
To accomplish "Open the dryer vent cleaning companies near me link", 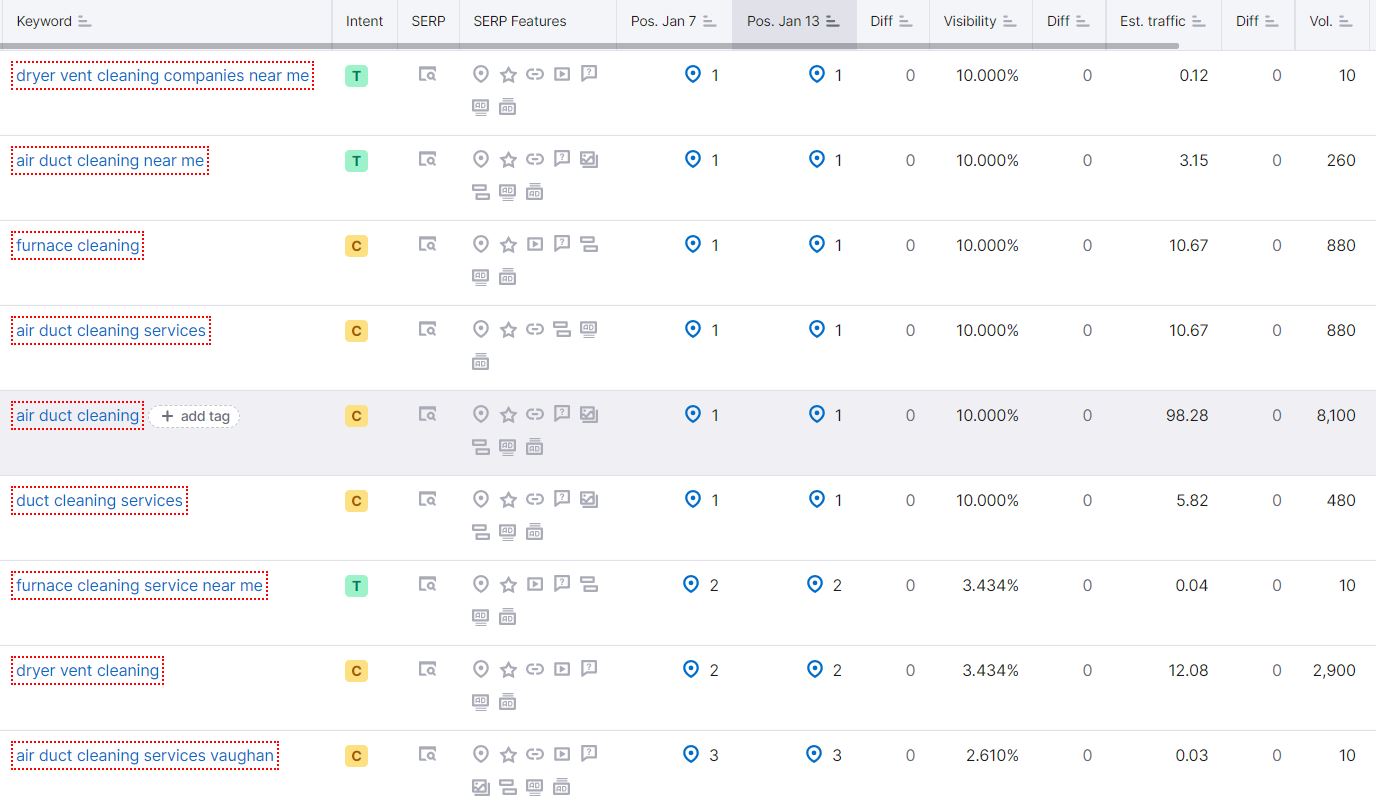I will (162, 76).
